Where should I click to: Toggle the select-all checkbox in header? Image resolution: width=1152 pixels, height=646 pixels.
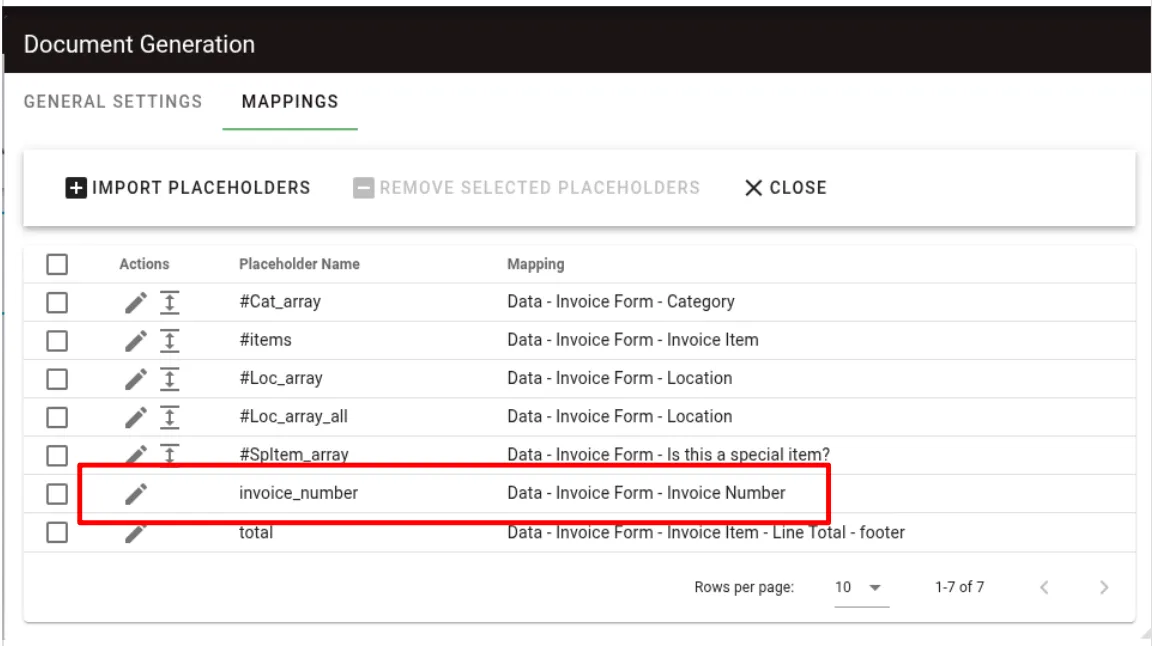[57, 263]
